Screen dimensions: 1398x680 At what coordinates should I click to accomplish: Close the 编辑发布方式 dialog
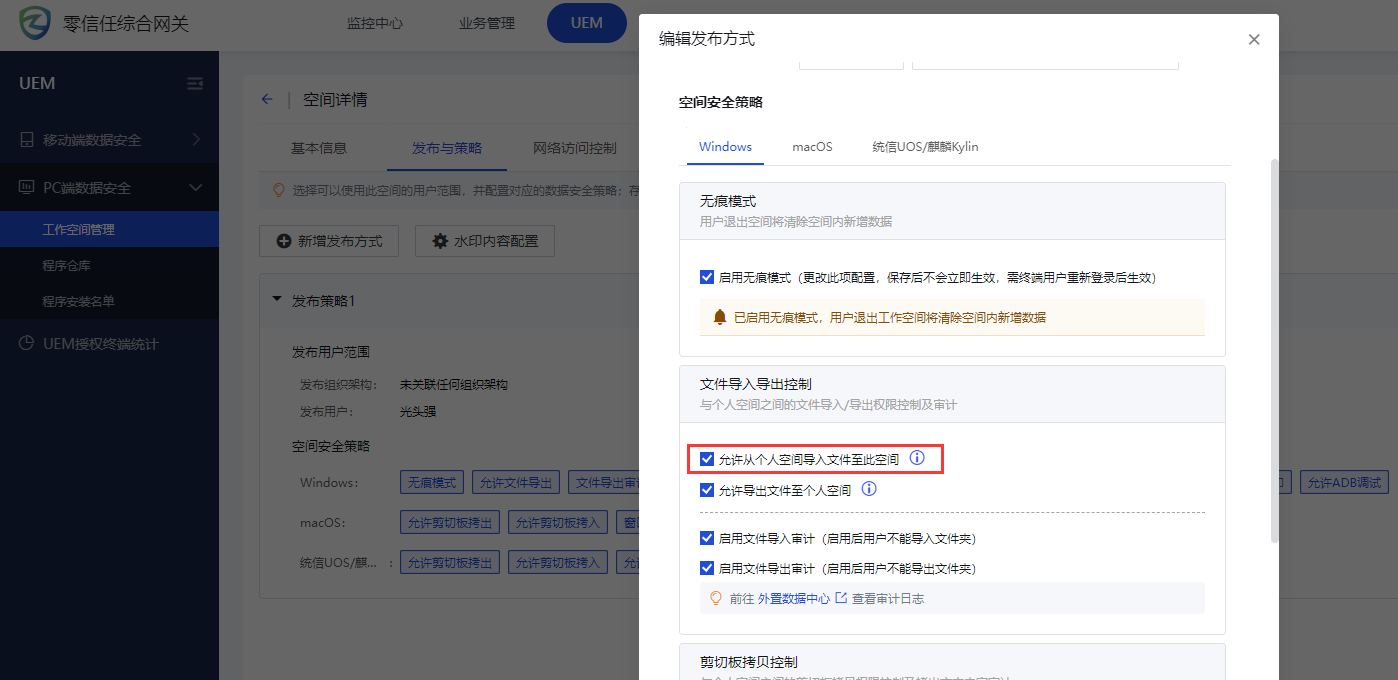pyautogui.click(x=1254, y=40)
